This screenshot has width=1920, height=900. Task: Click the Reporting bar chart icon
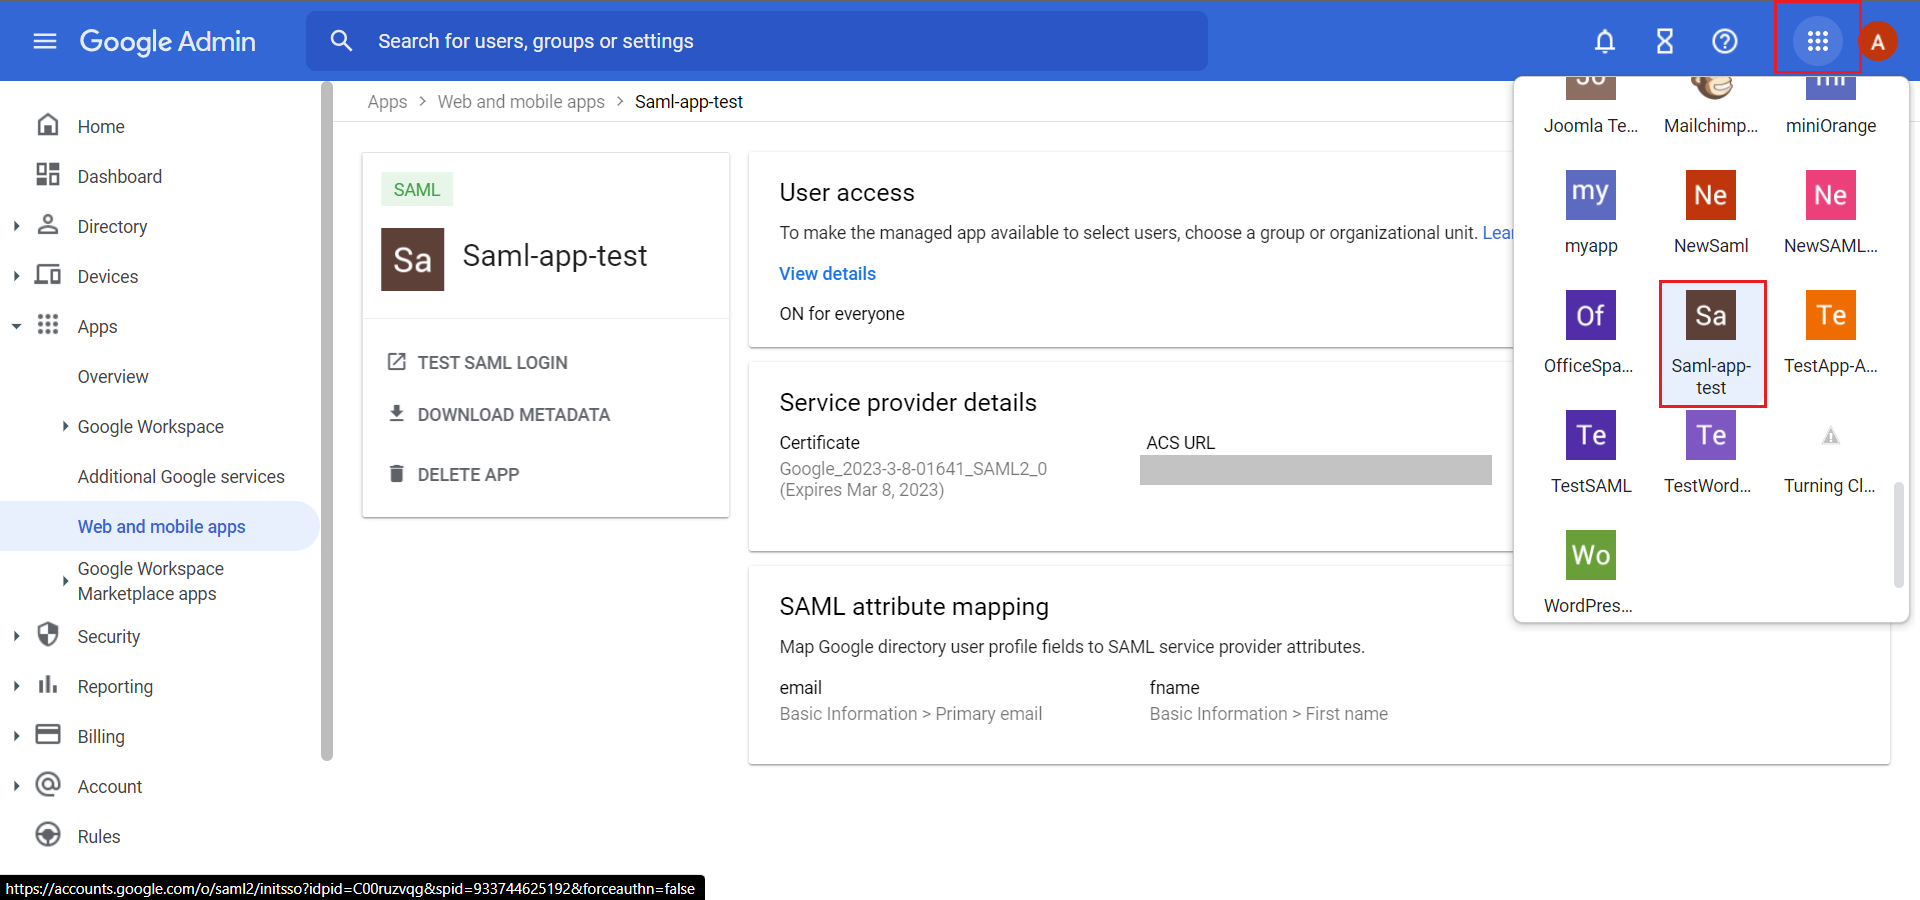[48, 685]
